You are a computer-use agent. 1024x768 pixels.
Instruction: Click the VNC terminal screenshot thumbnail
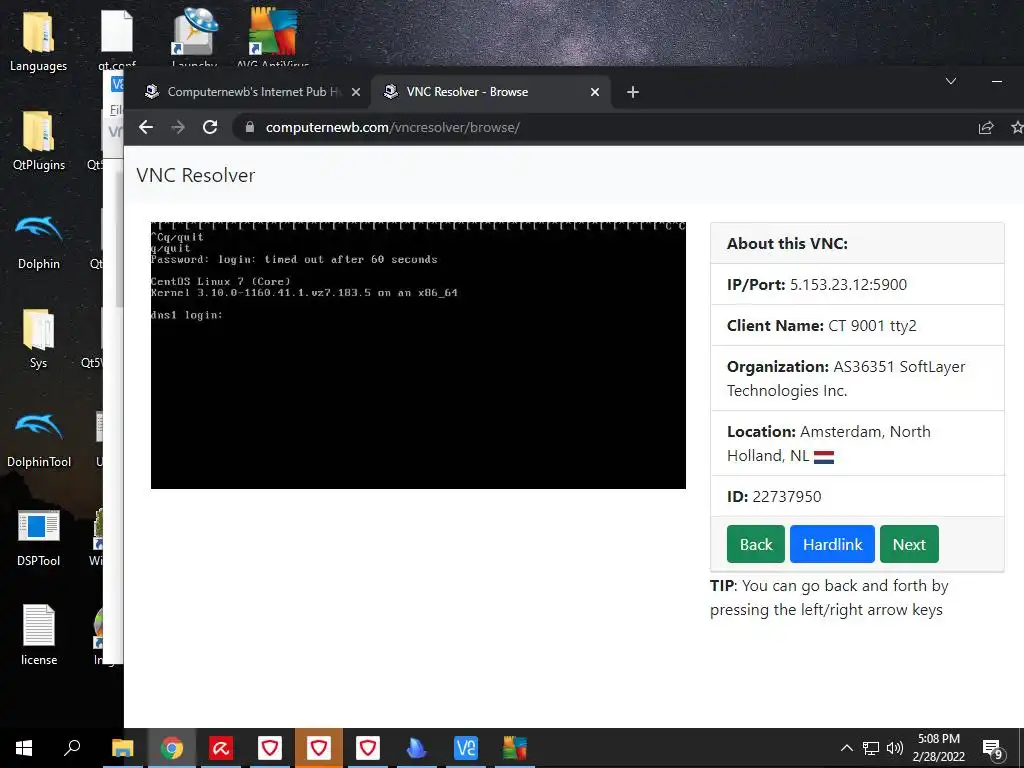coord(418,355)
